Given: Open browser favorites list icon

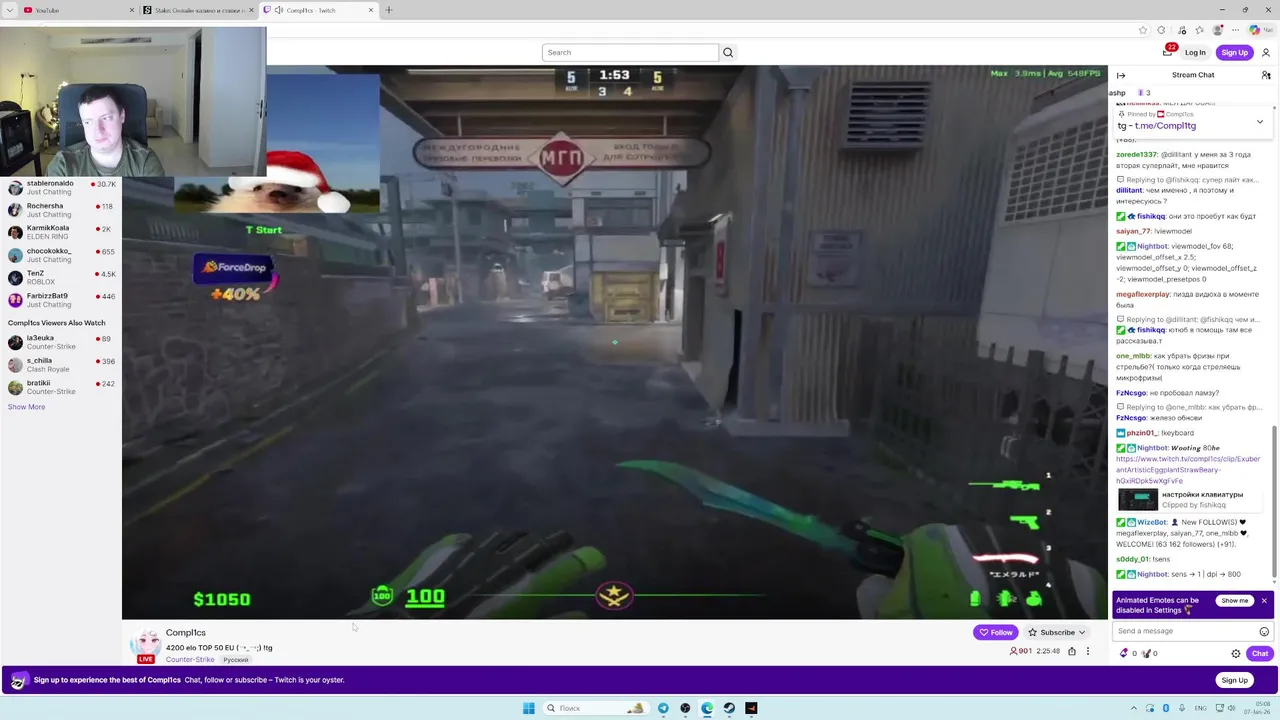Looking at the screenshot, I should pos(1199,30).
